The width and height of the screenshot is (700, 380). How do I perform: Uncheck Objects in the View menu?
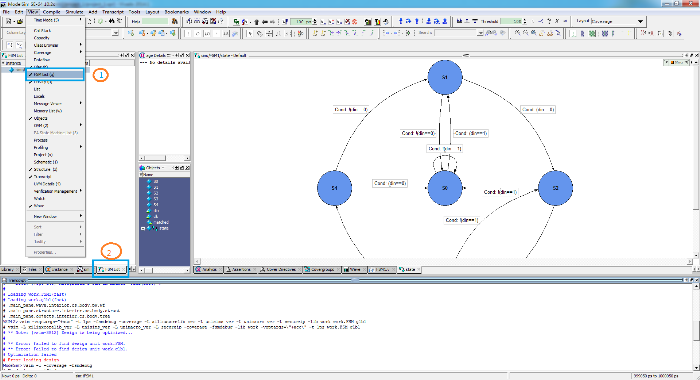[x=55, y=118]
